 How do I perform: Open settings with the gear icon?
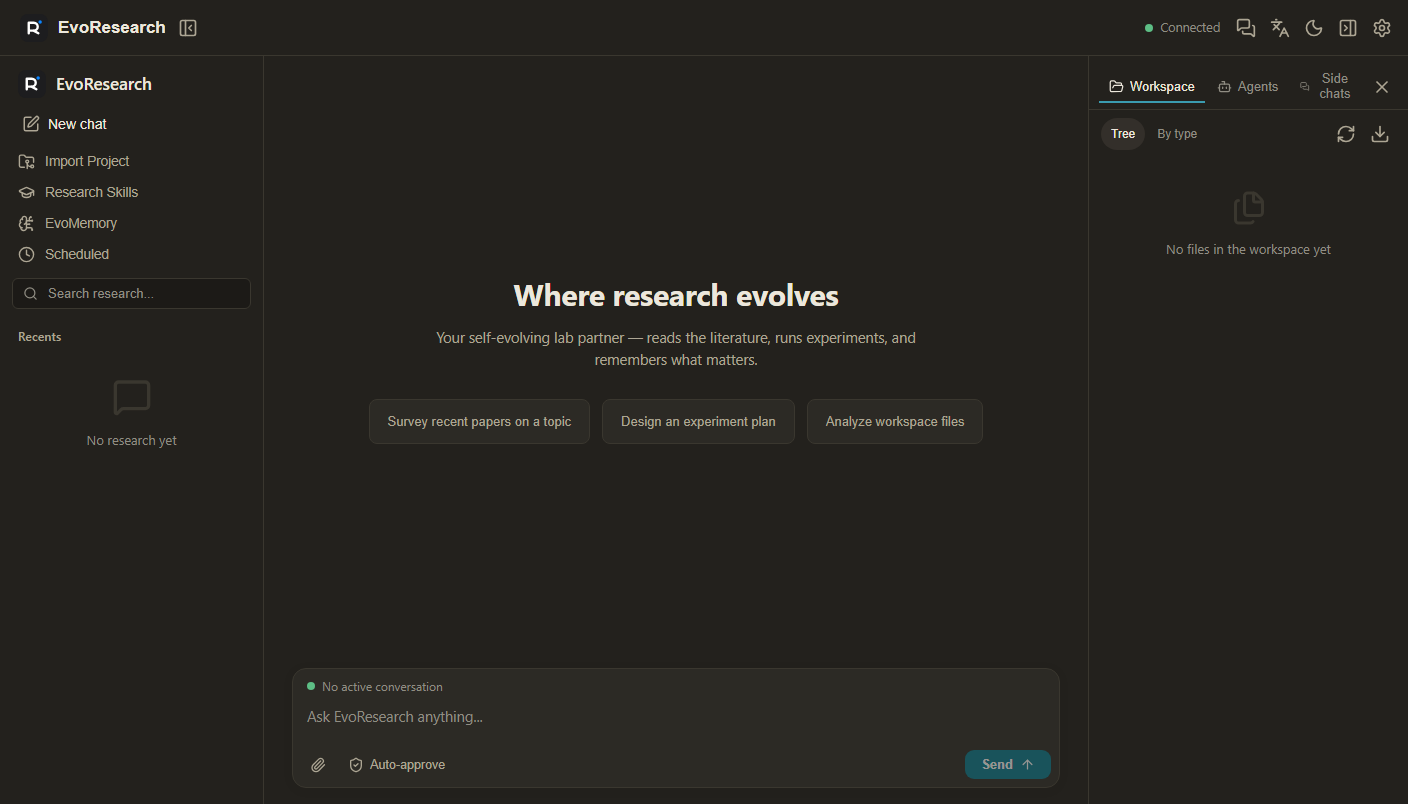[x=1382, y=28]
